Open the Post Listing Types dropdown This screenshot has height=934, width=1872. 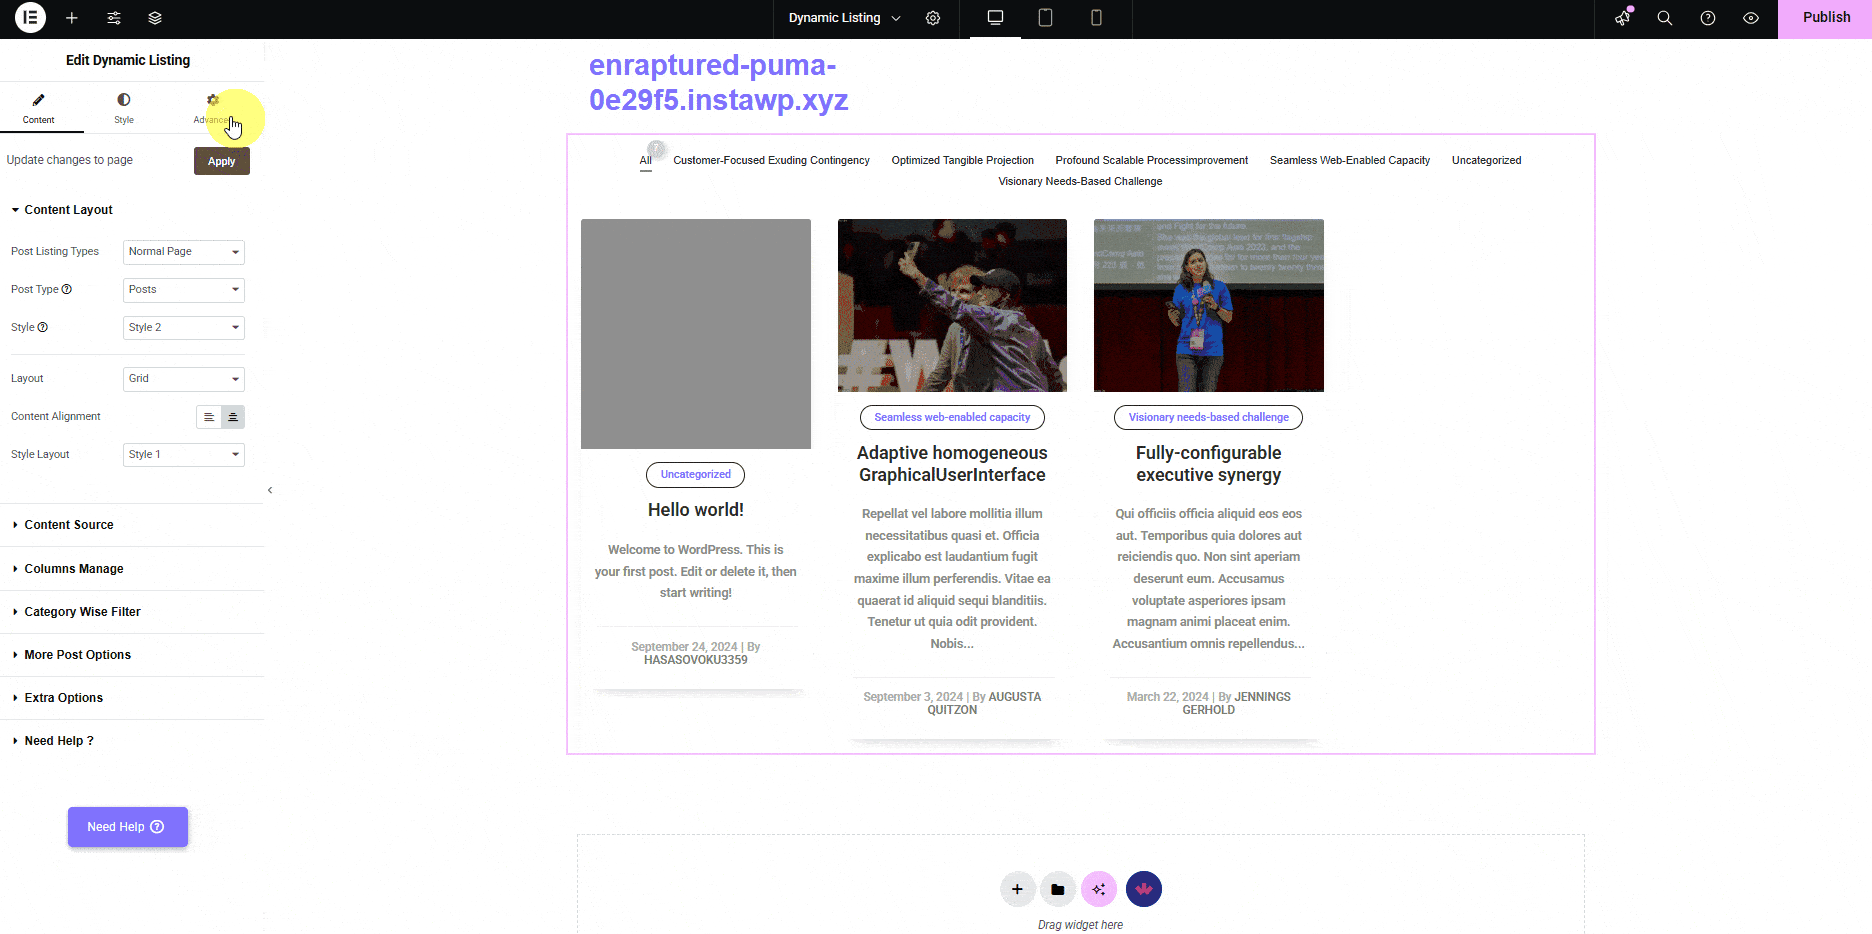coord(184,252)
